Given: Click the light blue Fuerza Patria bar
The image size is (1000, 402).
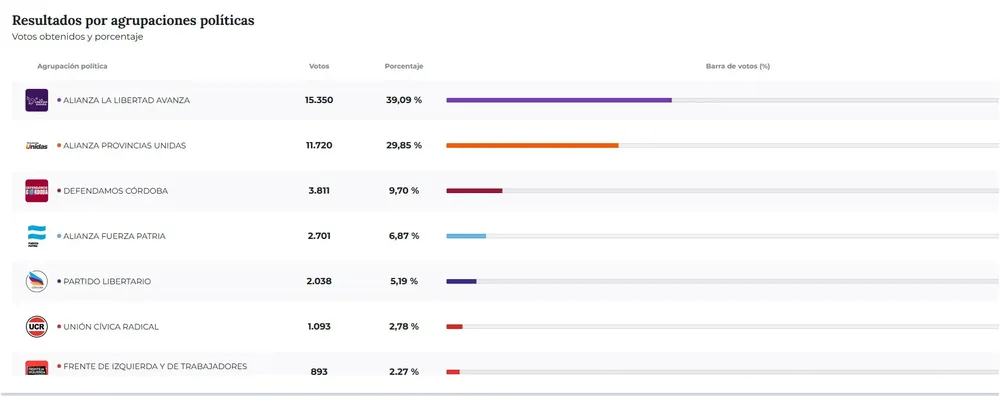Looking at the screenshot, I should click(x=466, y=236).
